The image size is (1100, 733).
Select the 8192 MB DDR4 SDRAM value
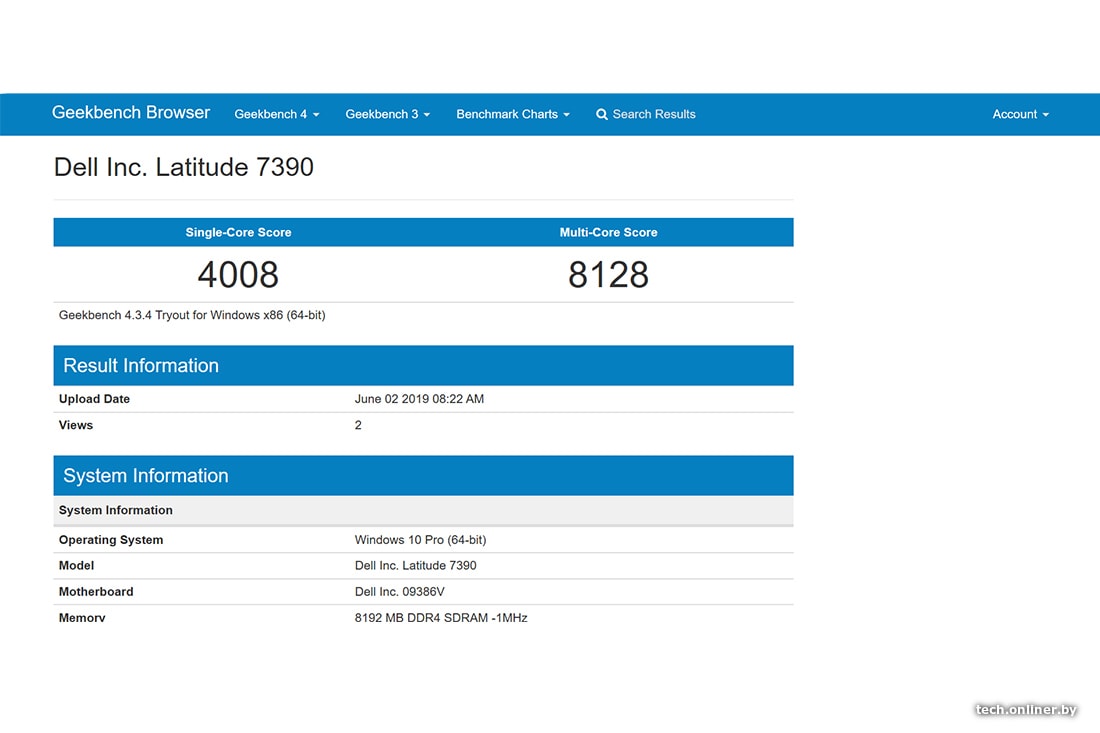441,617
